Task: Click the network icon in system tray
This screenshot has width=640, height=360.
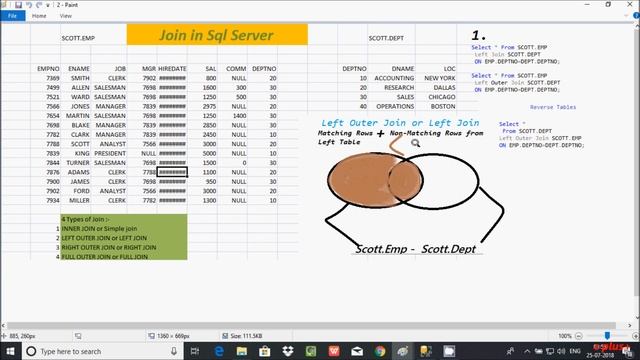Action: point(550,351)
